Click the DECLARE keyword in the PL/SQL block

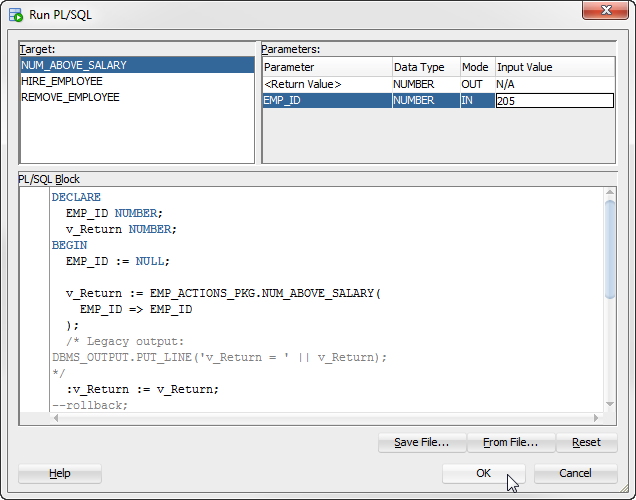pyautogui.click(x=76, y=197)
